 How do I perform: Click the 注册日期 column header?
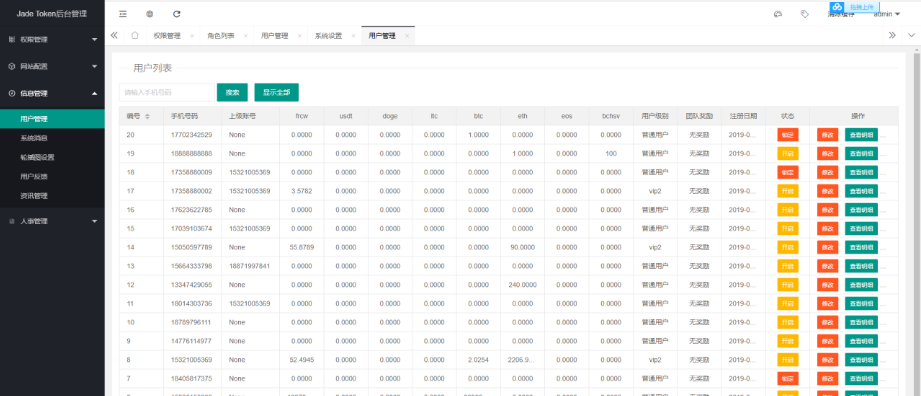tap(743, 116)
